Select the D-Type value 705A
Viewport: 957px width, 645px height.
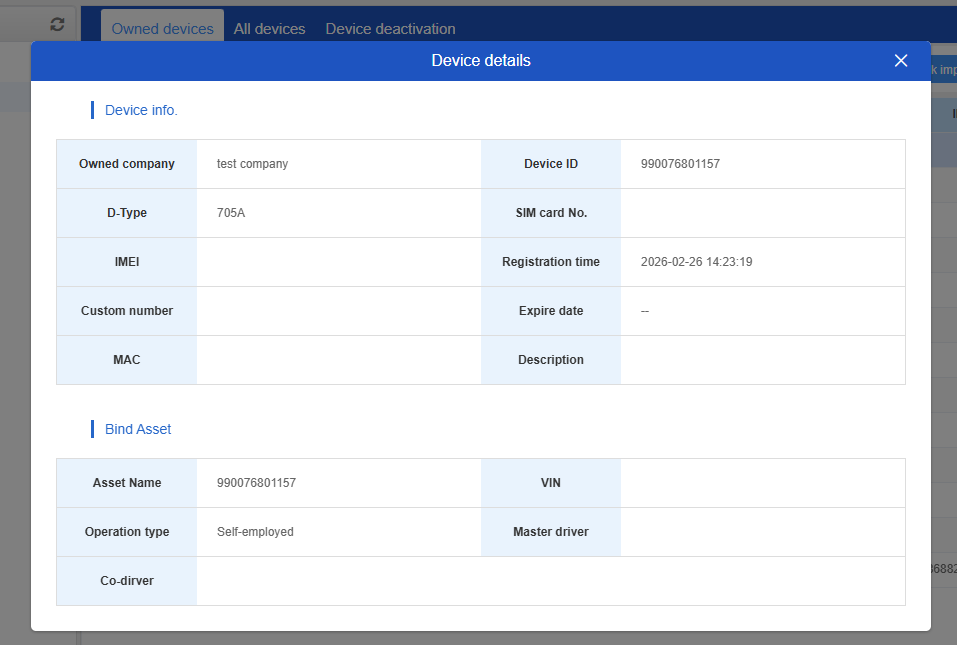[231, 213]
